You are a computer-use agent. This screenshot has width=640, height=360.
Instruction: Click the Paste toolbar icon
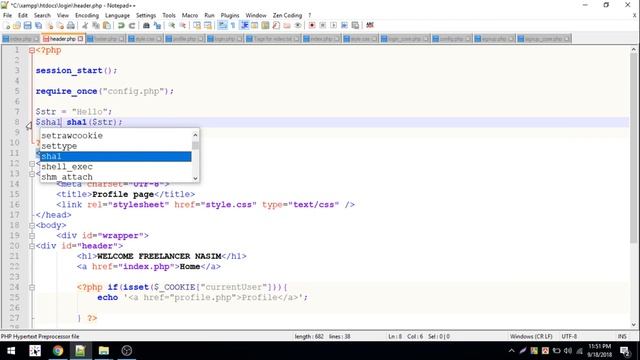[107, 25]
